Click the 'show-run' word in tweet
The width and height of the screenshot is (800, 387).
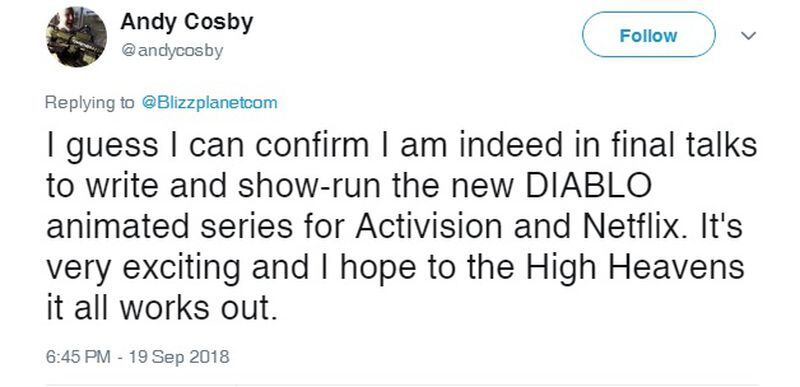[x=307, y=187]
